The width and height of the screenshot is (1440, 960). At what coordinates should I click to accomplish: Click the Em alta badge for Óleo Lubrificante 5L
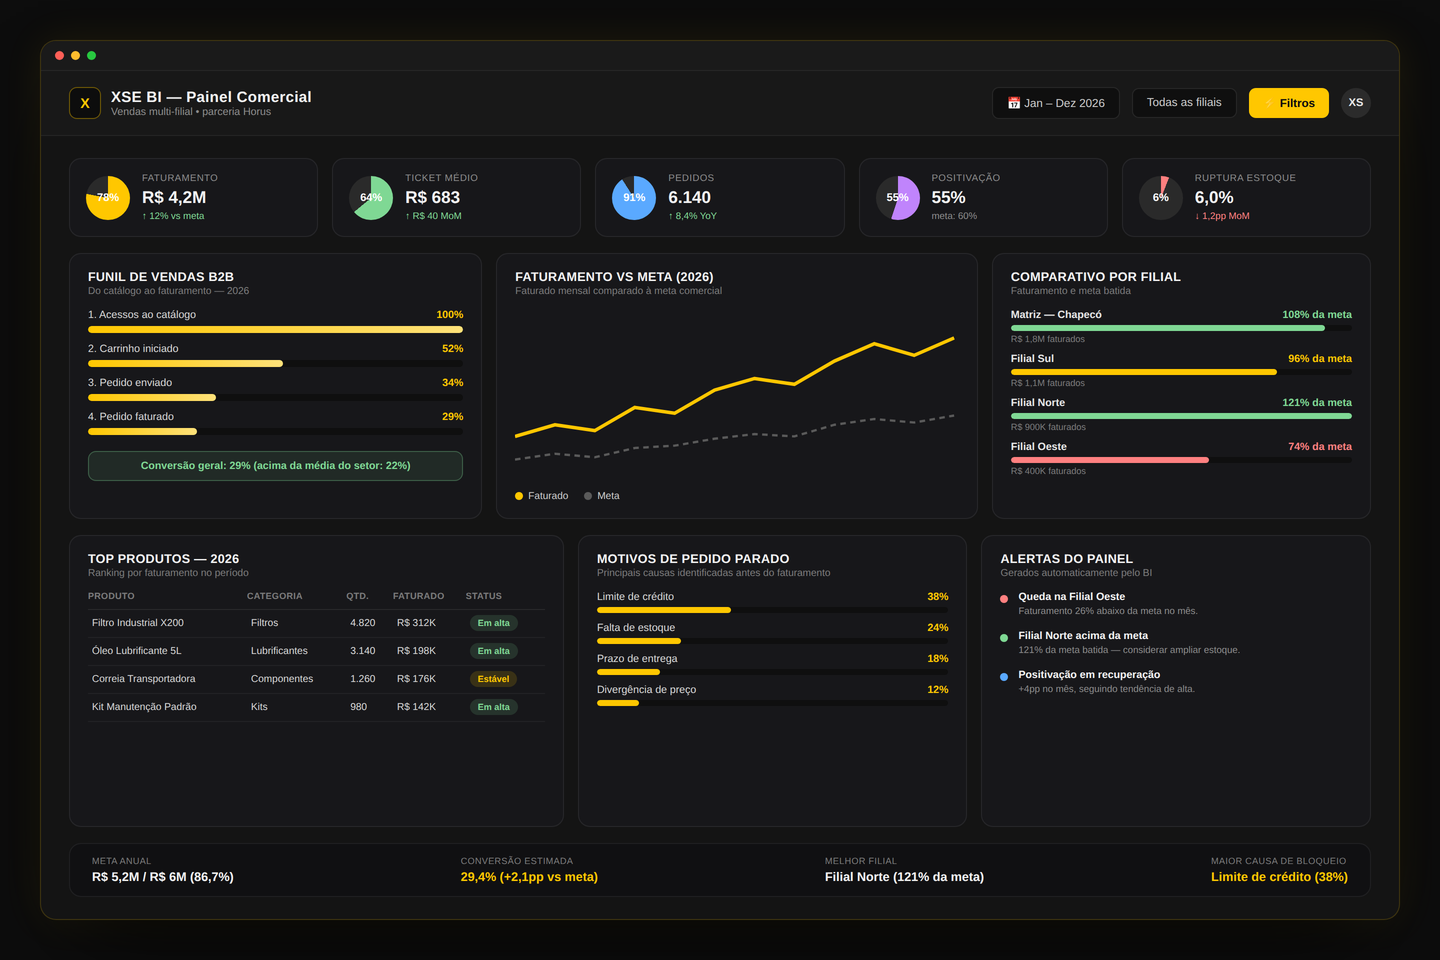(493, 651)
